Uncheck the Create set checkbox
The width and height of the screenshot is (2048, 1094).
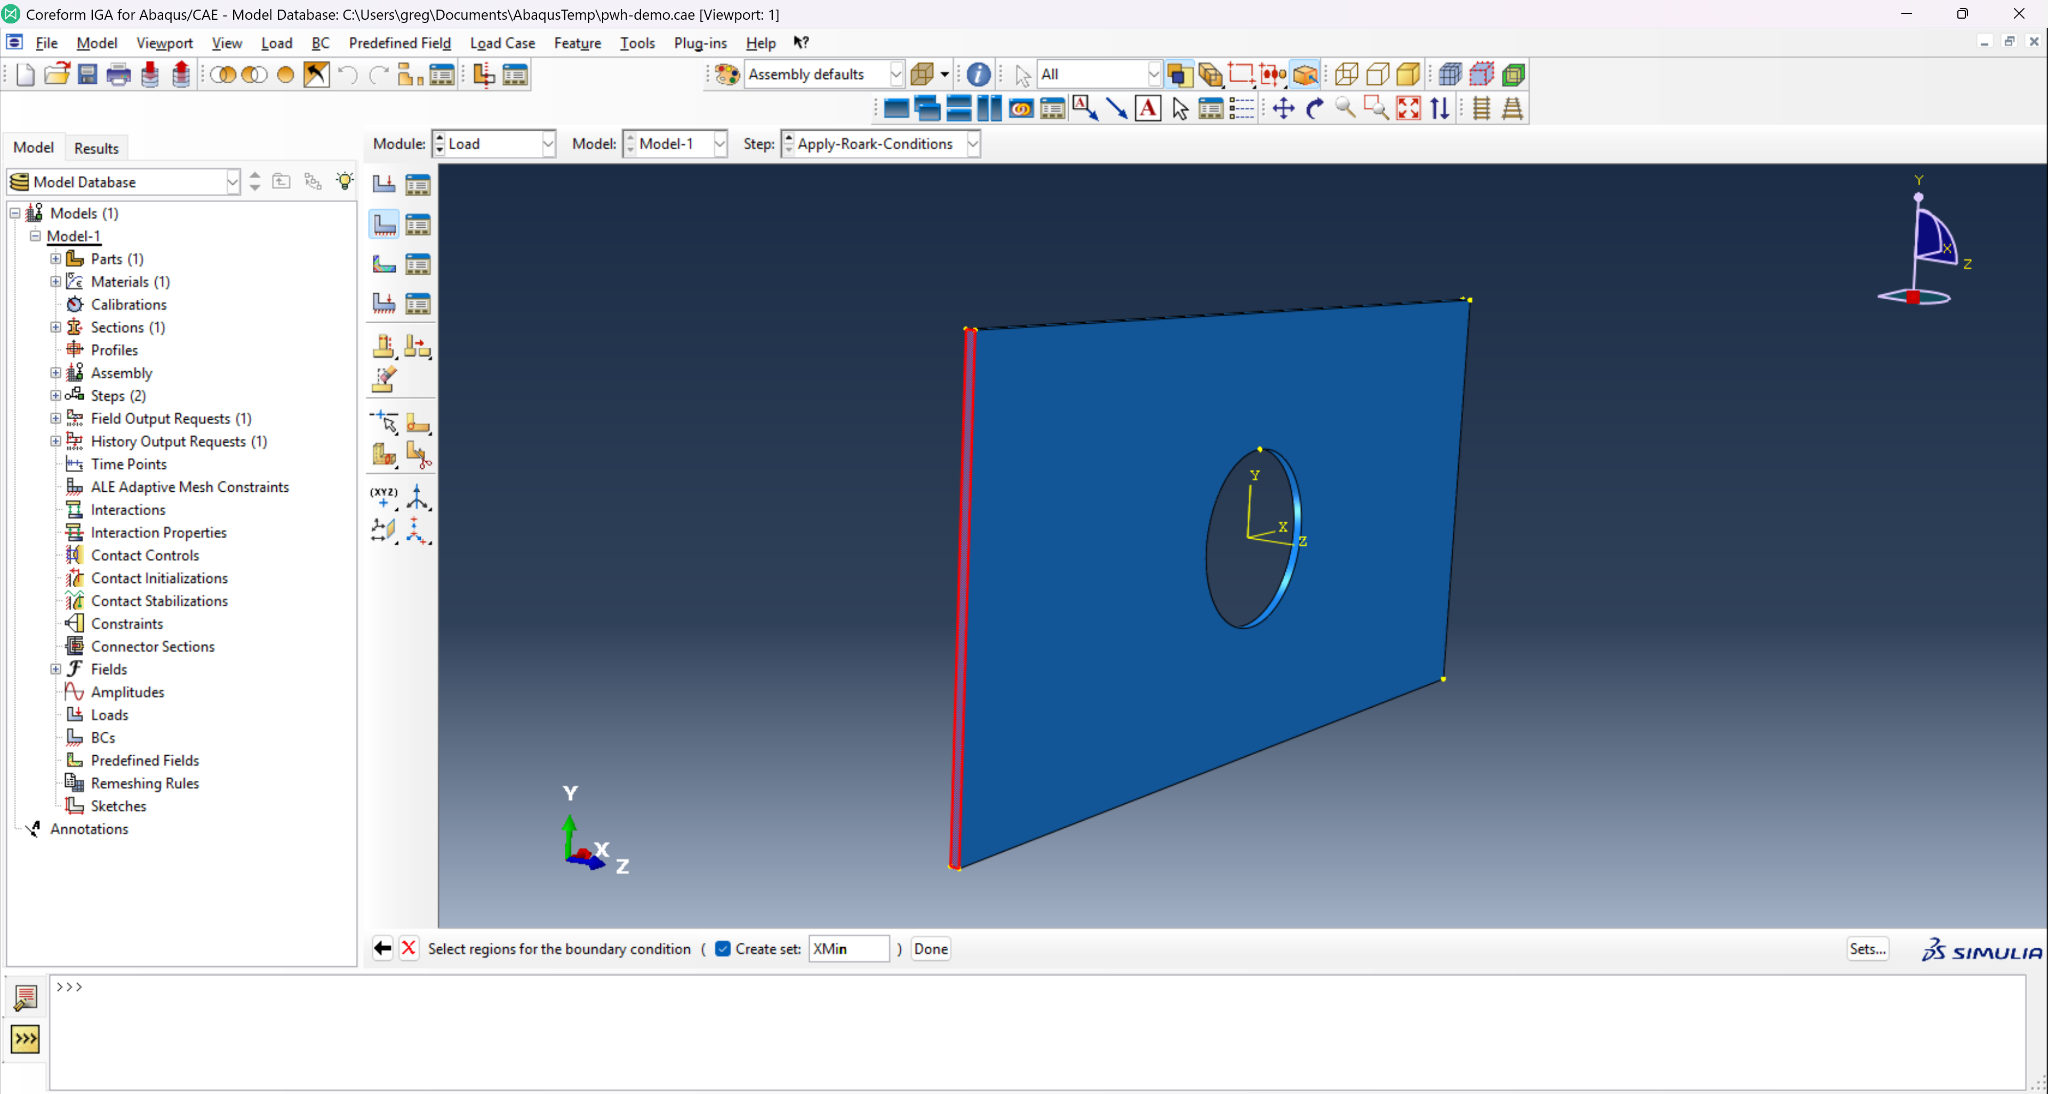[x=723, y=949]
